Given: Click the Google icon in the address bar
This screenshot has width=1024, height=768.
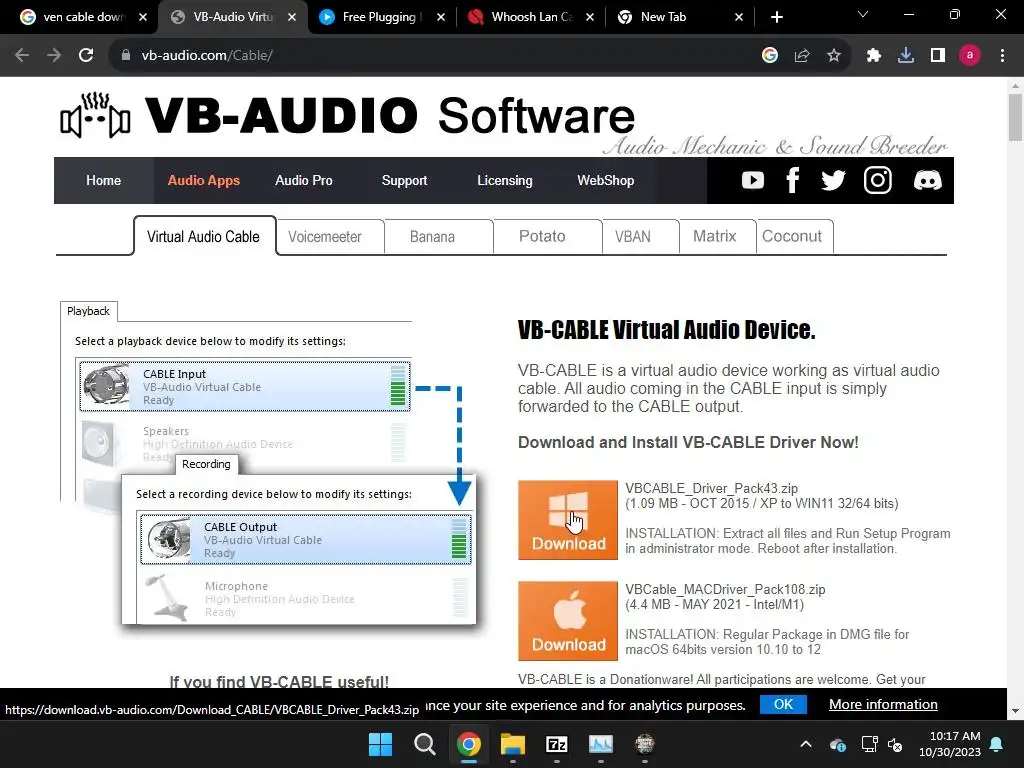Looking at the screenshot, I should [x=770, y=56].
